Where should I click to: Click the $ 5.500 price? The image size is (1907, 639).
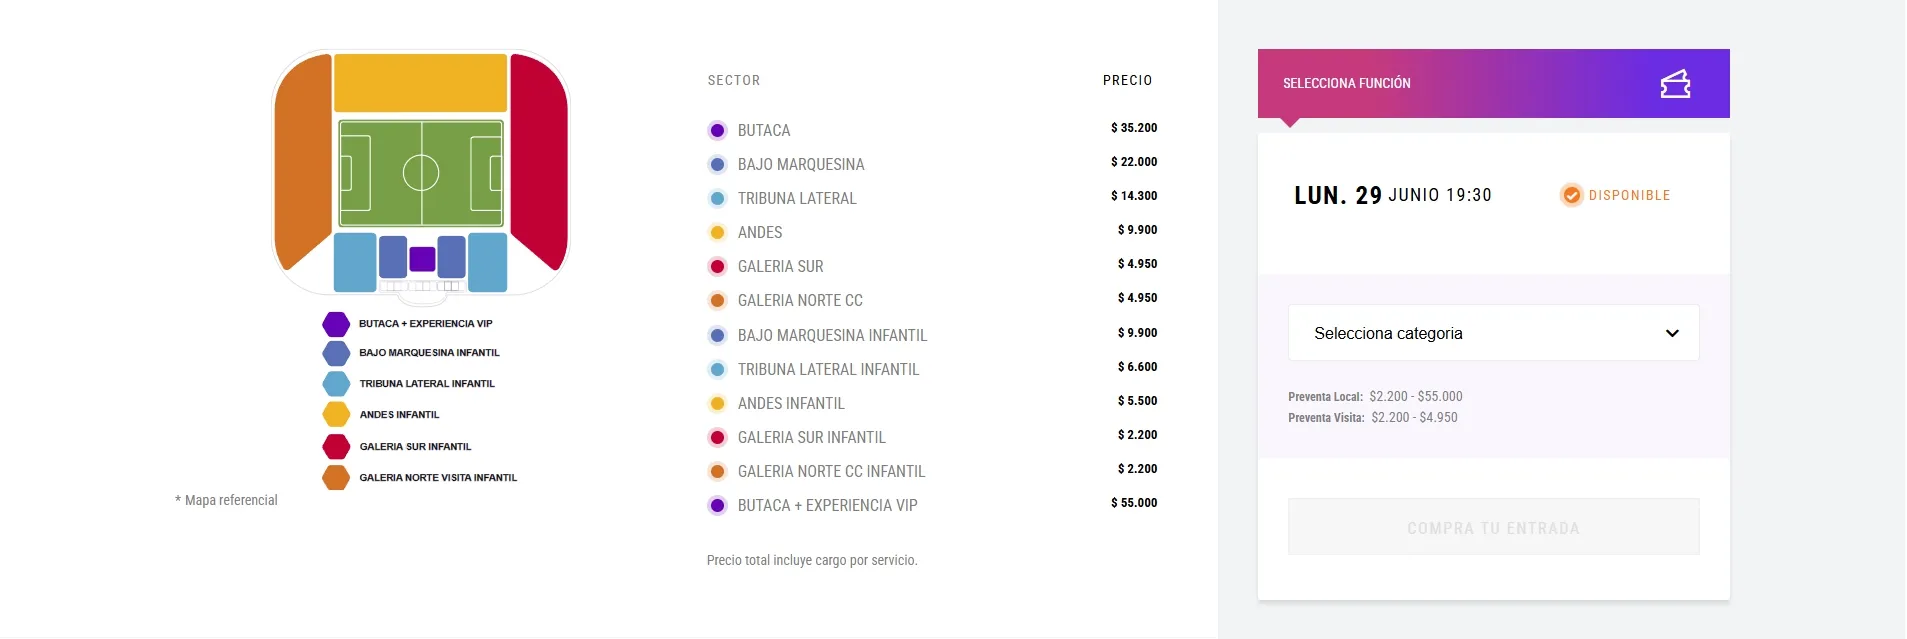(x=1138, y=401)
